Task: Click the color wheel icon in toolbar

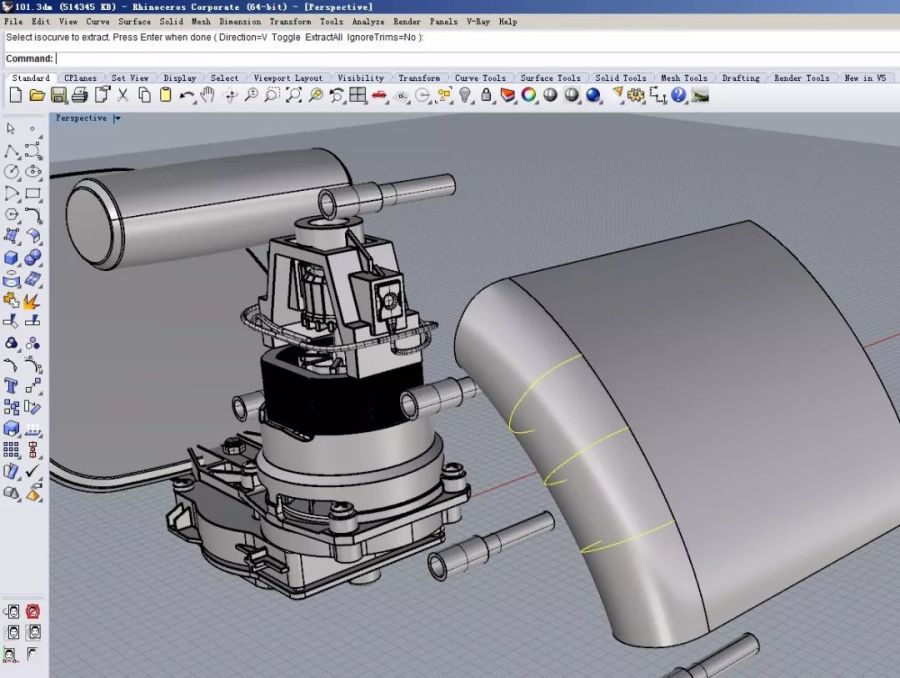Action: (x=528, y=95)
